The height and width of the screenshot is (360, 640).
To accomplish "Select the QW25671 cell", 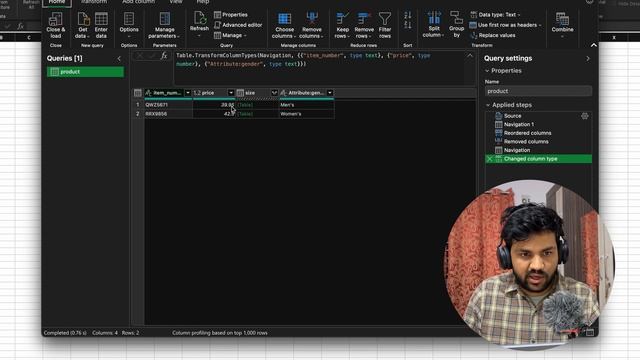I will pos(168,105).
